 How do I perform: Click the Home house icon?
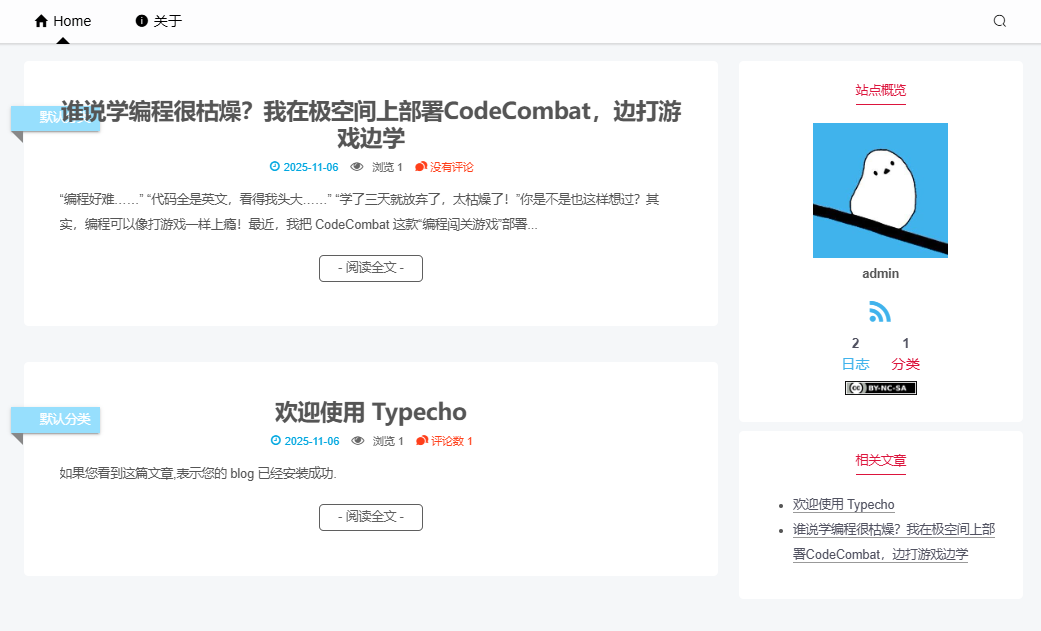[41, 21]
